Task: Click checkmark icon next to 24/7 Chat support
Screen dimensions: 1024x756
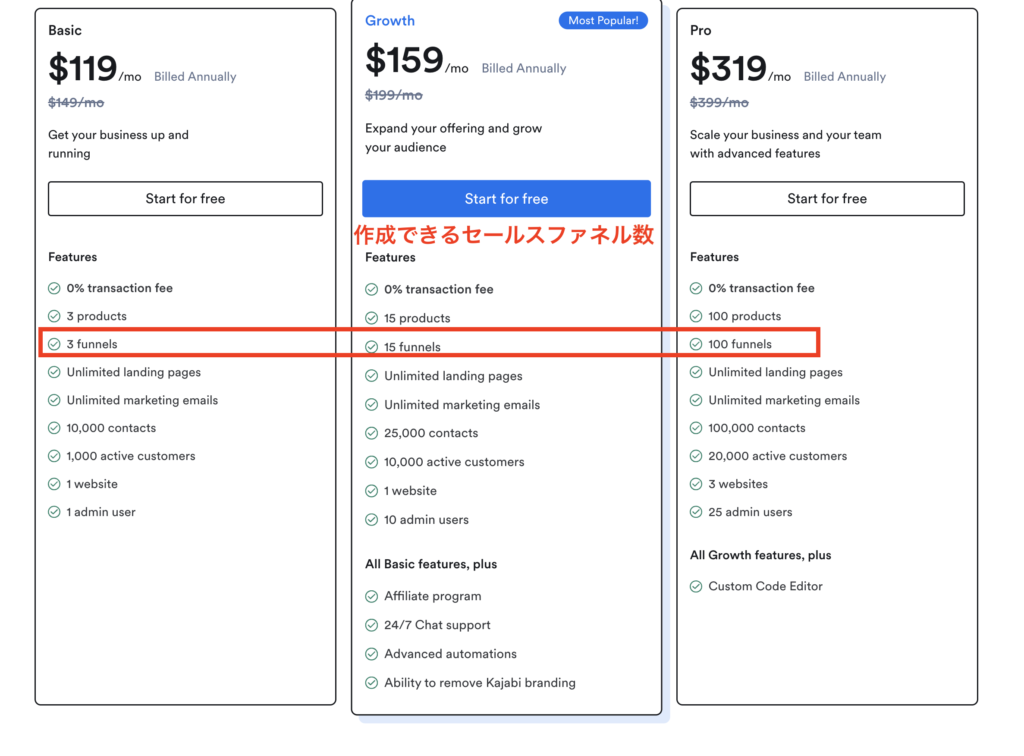Action: [x=372, y=625]
